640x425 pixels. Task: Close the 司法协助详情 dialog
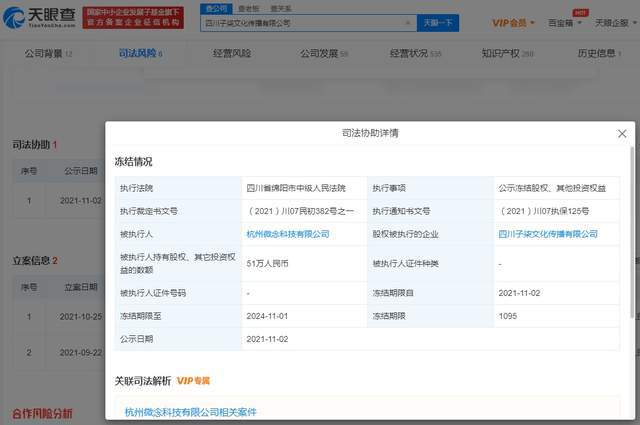pos(622,134)
